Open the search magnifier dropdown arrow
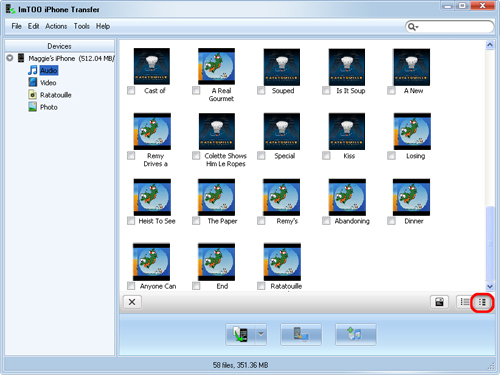The height and width of the screenshot is (375, 500). coord(417,27)
